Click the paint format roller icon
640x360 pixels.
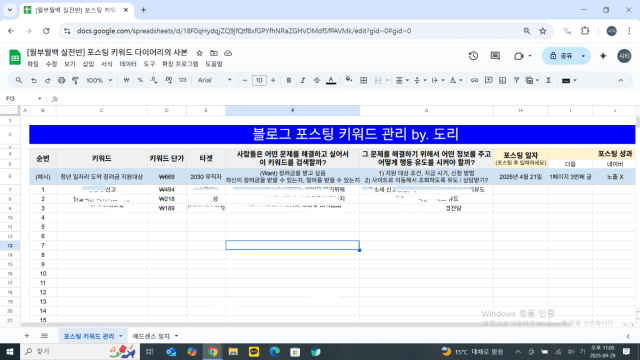[x=75, y=80]
